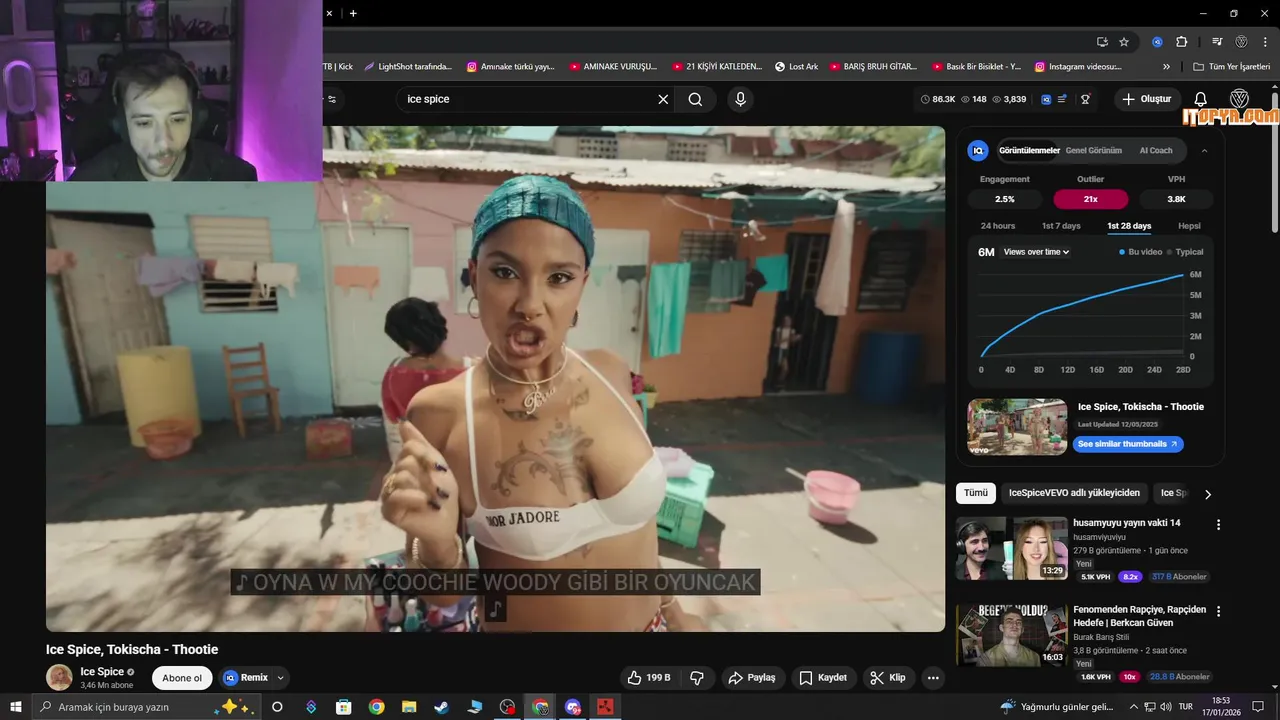Open Microsoft Store from the taskbar
1280x720 pixels.
343,707
